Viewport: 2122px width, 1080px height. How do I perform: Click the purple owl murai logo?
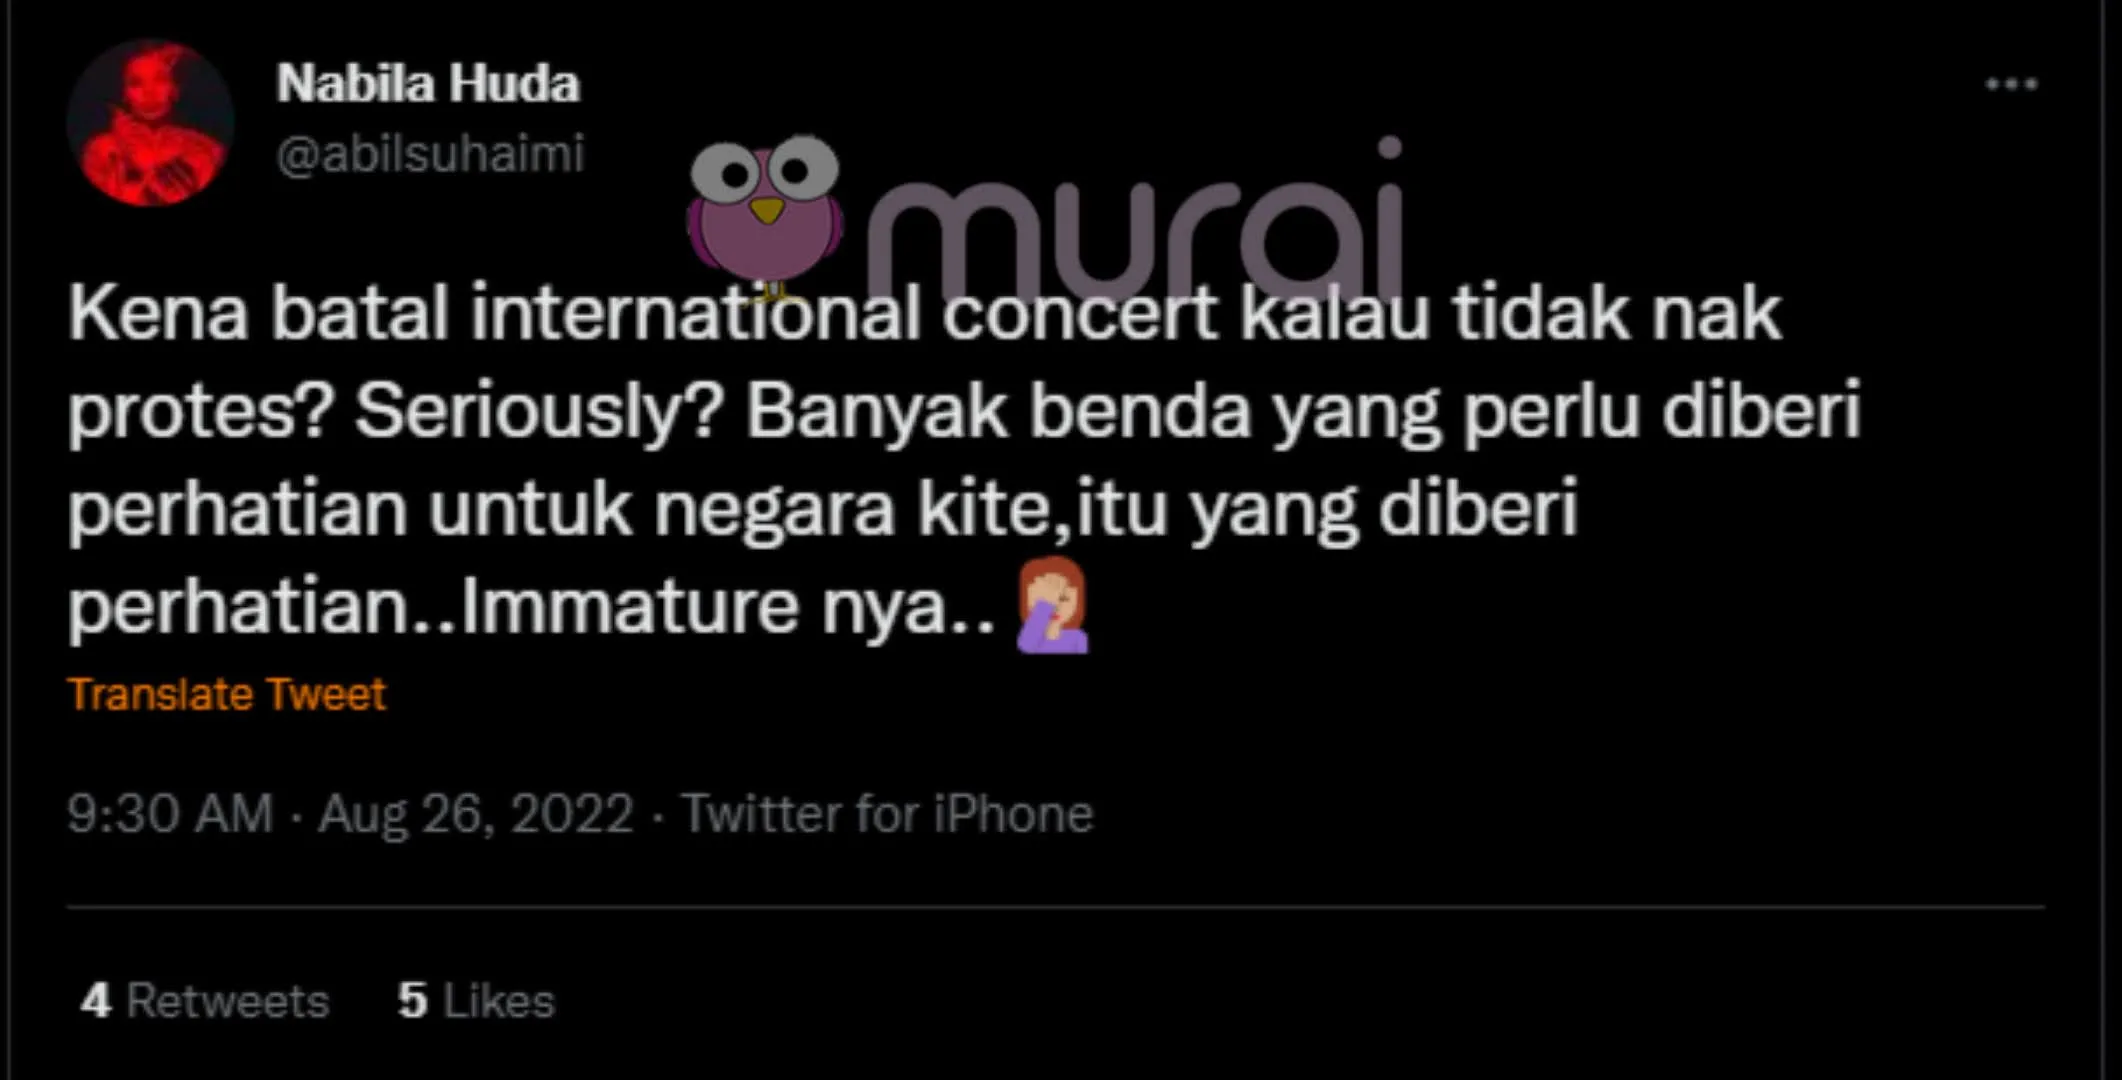pyautogui.click(x=765, y=215)
